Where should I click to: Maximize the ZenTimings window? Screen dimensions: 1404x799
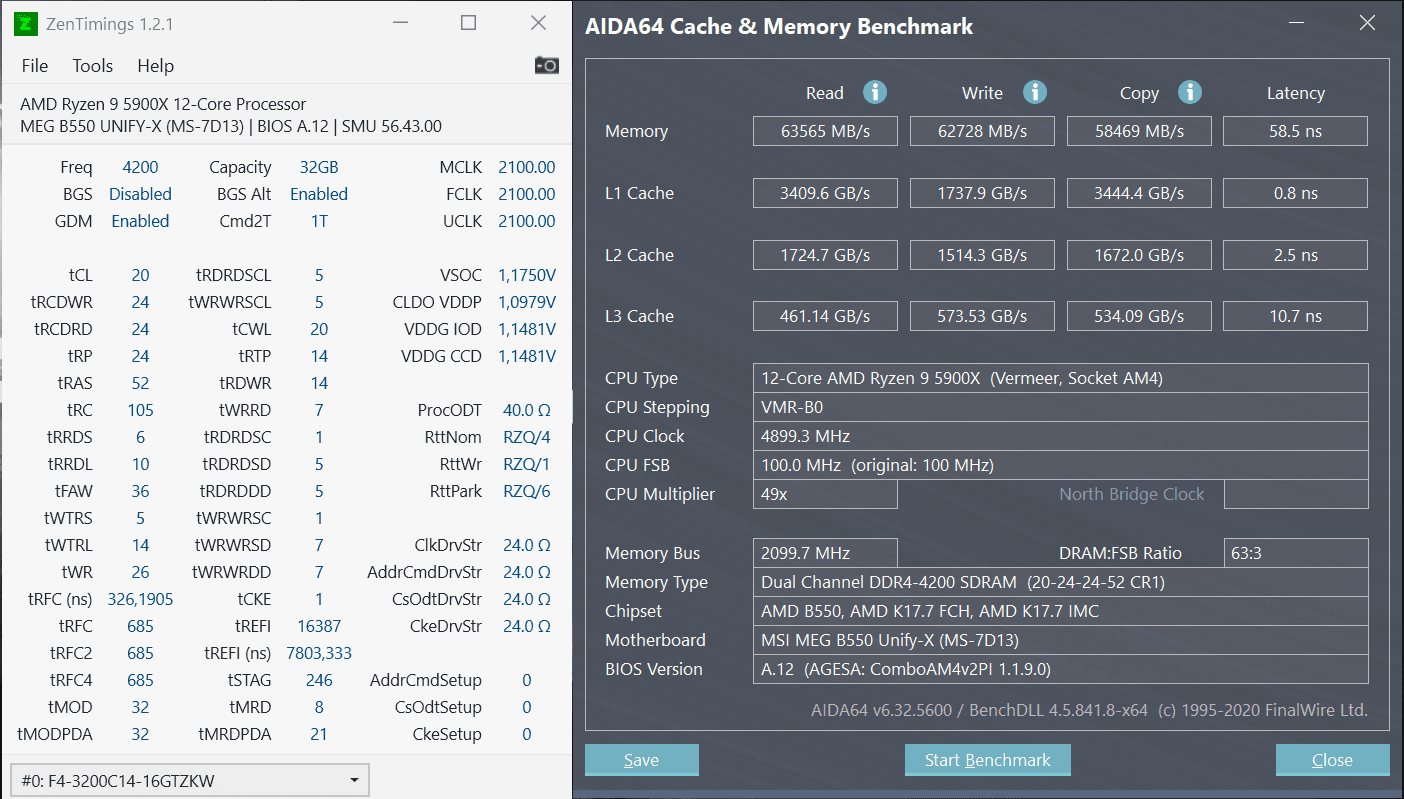[x=468, y=23]
